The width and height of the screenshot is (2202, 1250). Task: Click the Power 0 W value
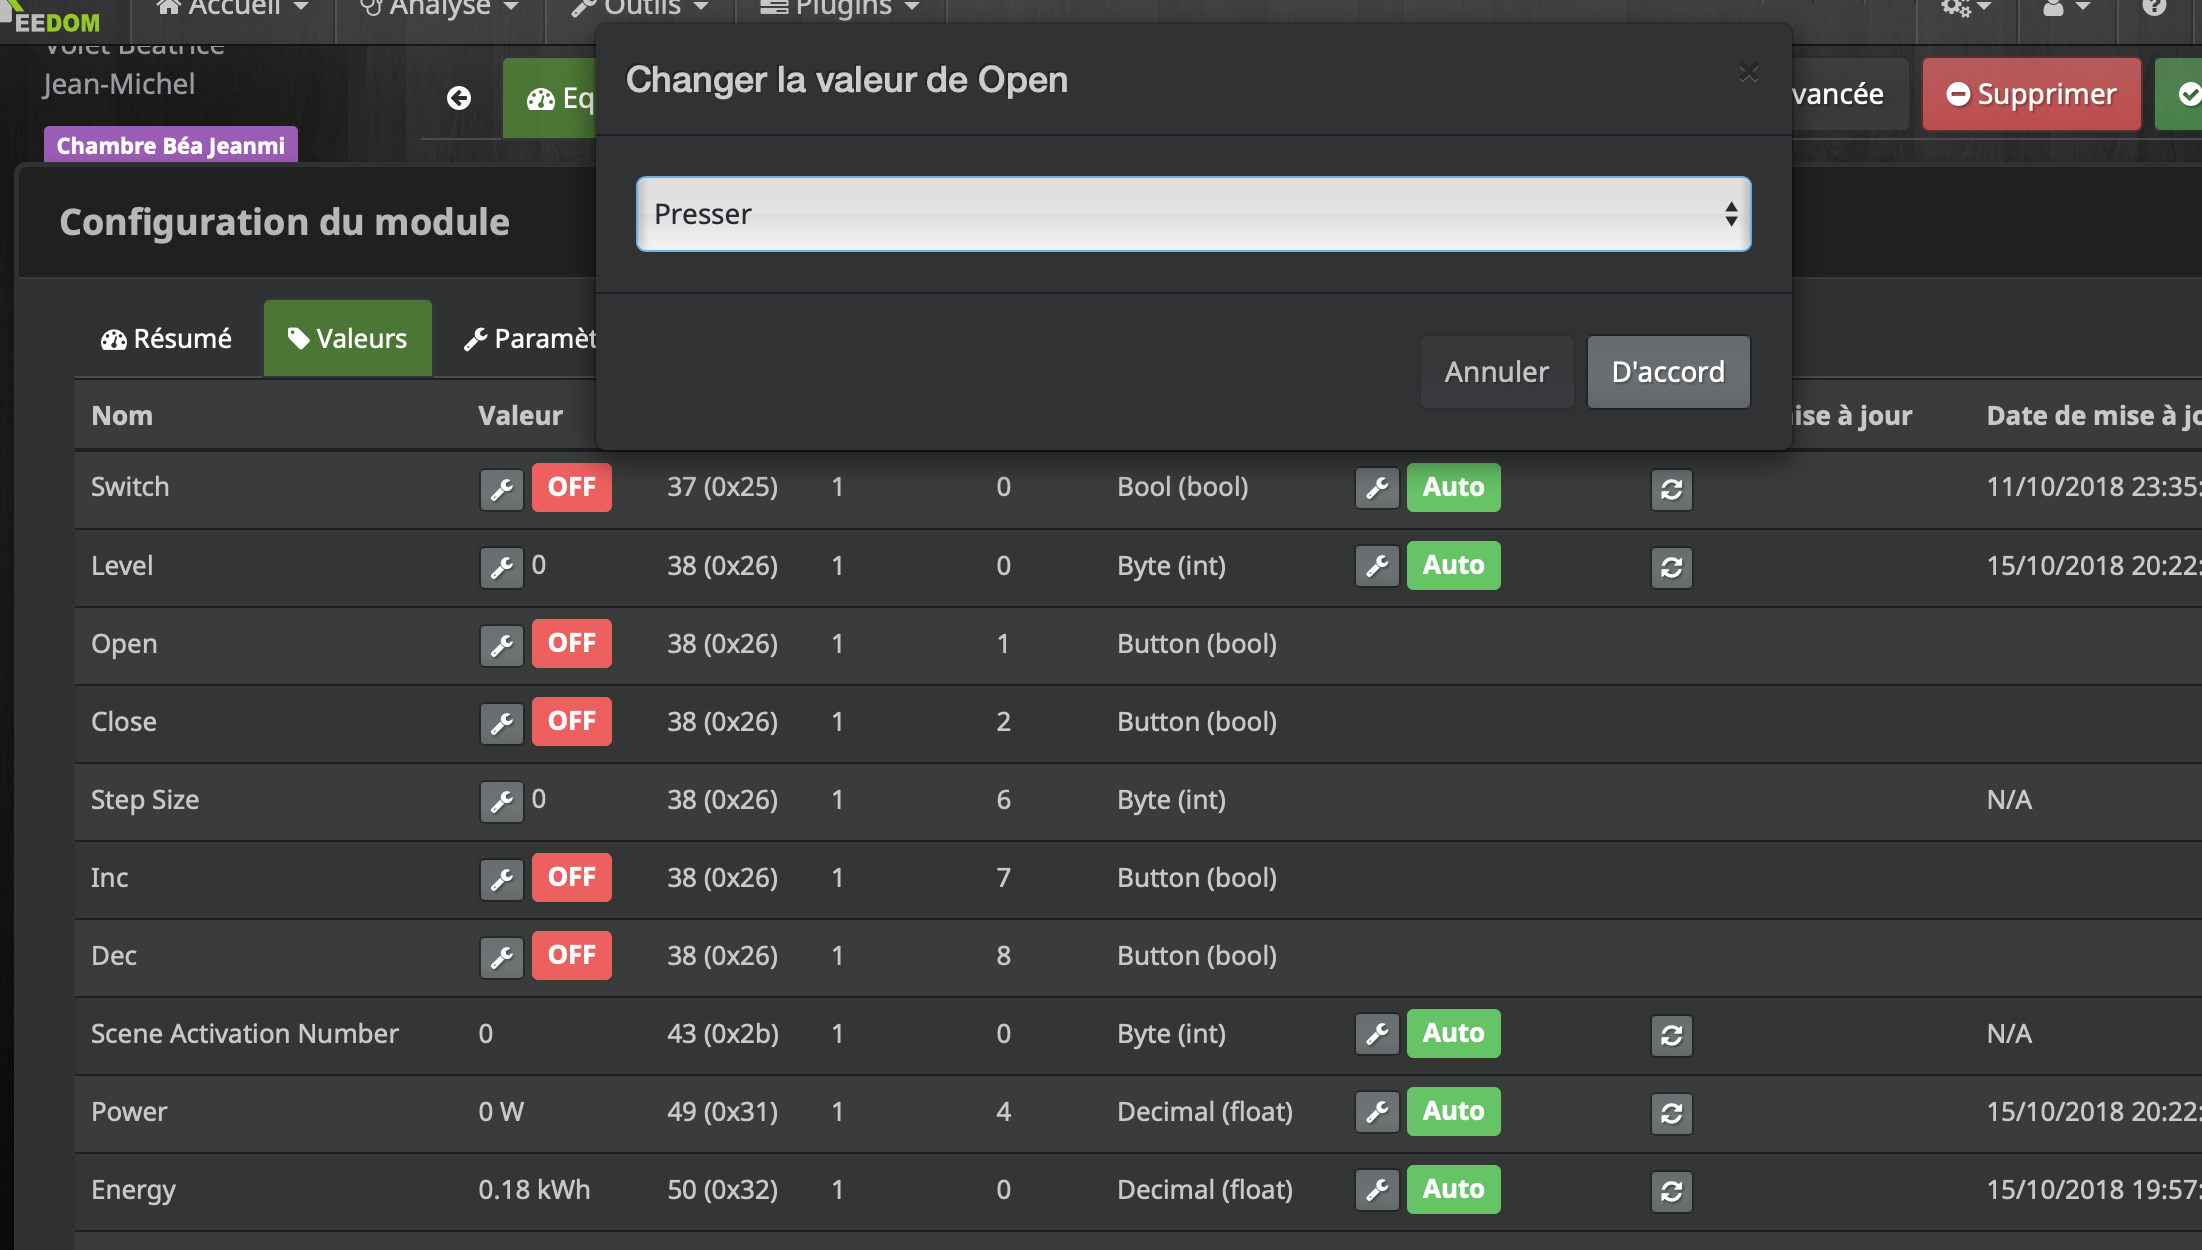(501, 1111)
